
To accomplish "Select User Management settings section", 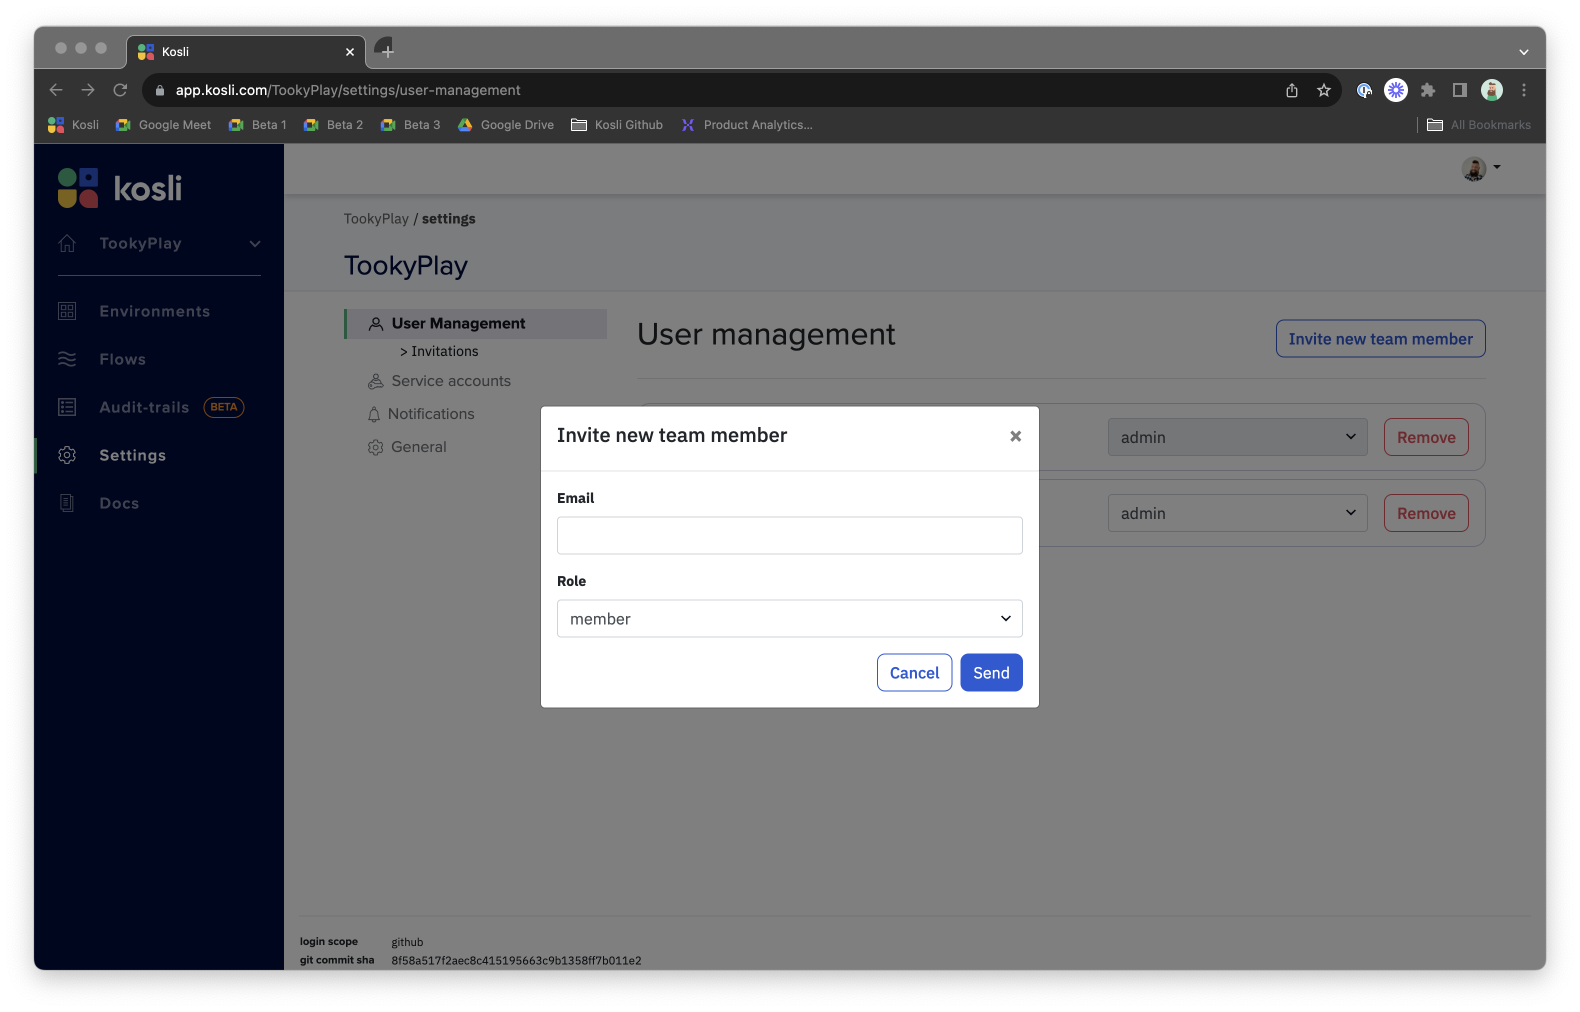I will tap(476, 324).
